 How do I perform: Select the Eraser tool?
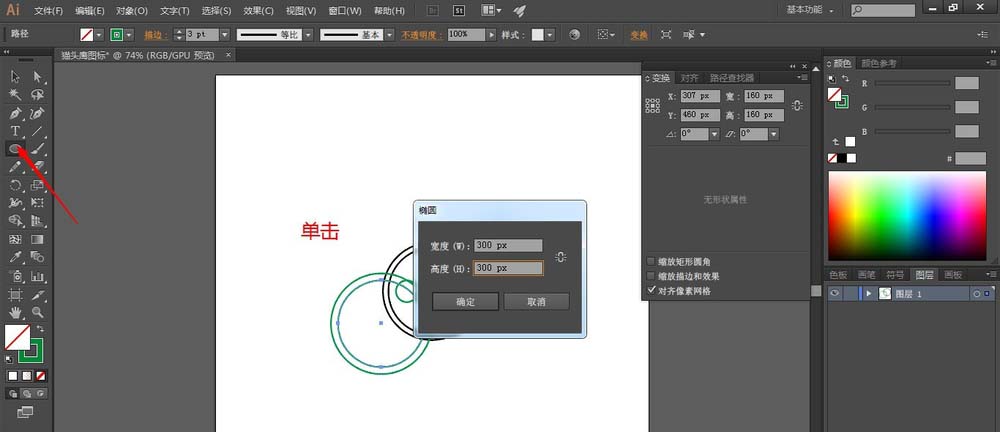point(37,167)
